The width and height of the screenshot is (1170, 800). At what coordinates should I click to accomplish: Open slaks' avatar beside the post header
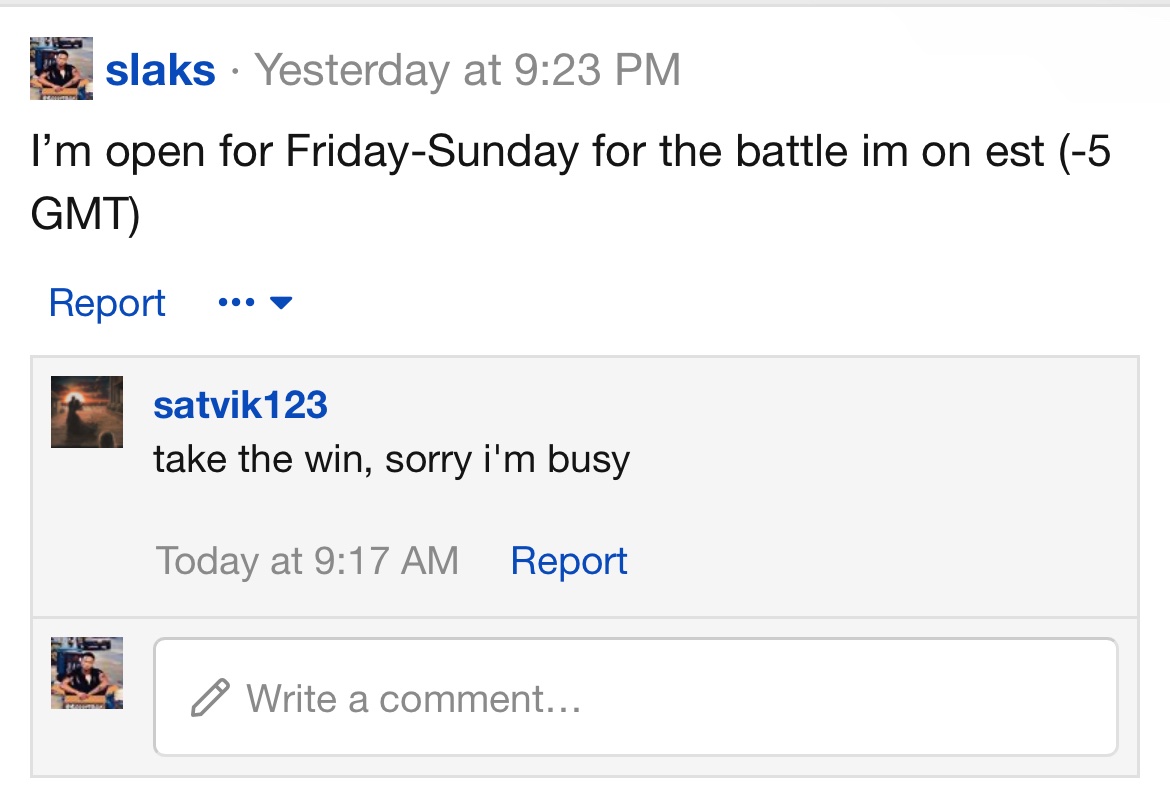click(61, 68)
